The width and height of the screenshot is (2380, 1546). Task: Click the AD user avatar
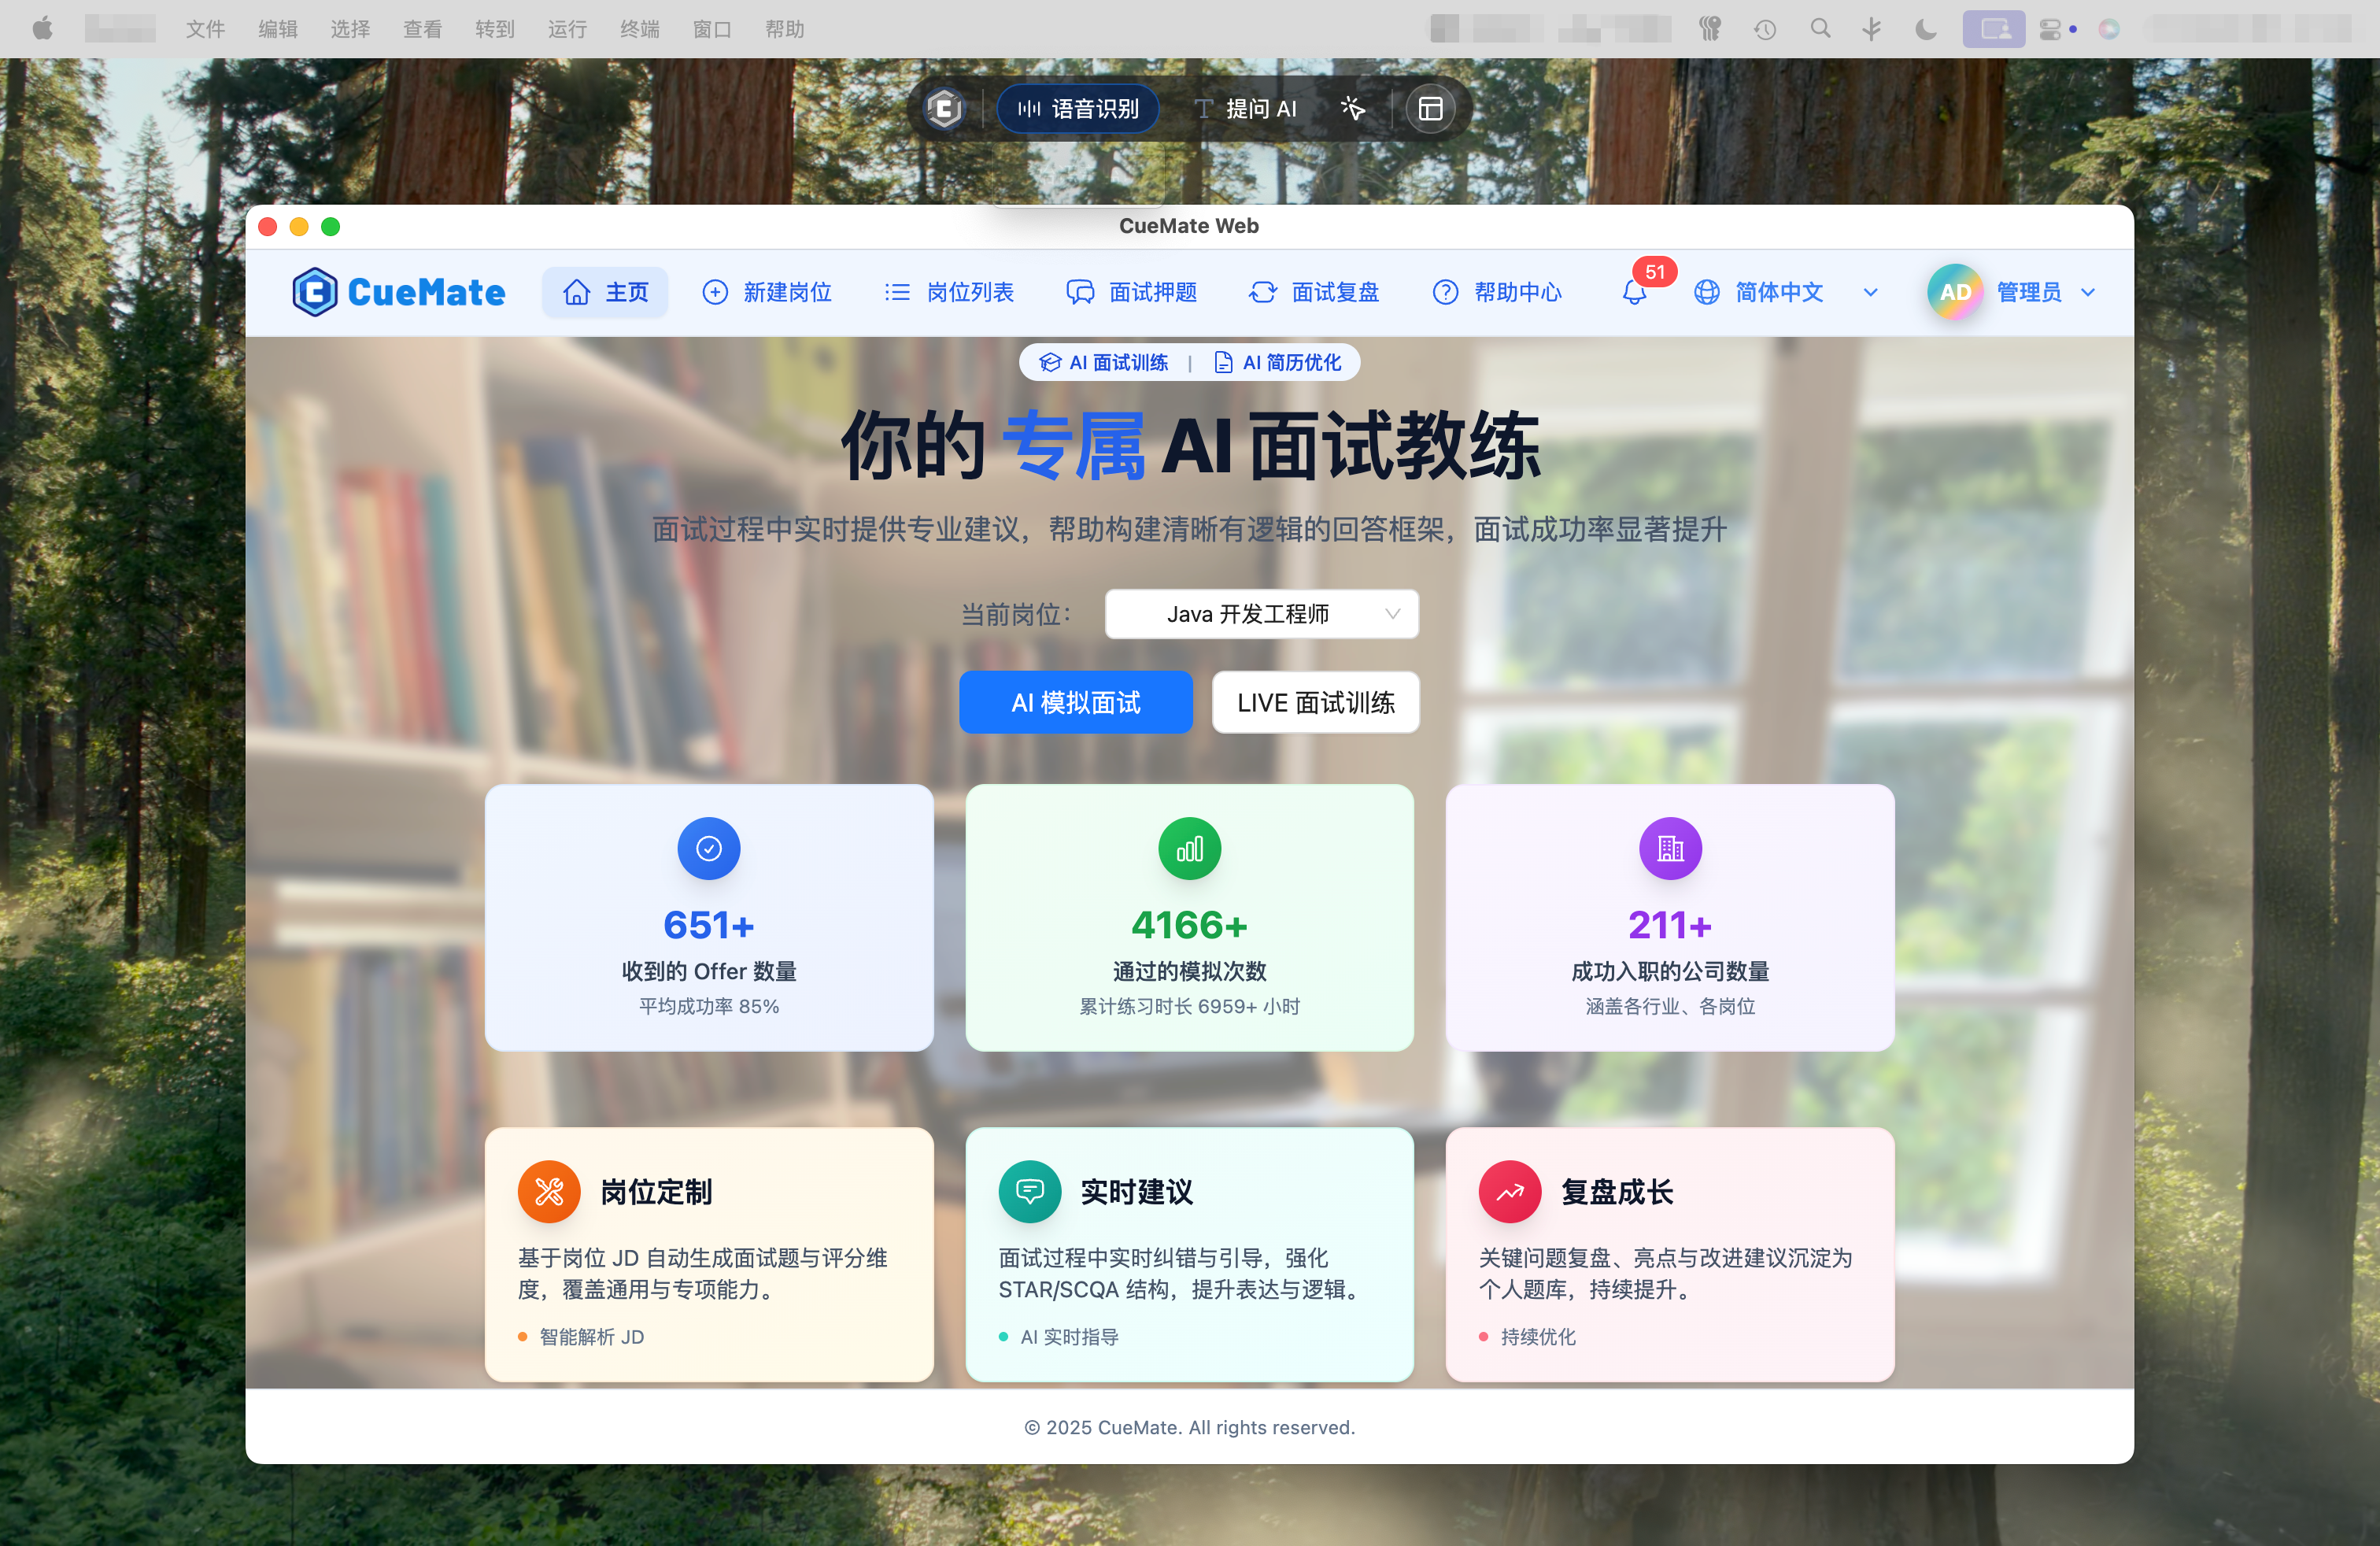[1954, 292]
